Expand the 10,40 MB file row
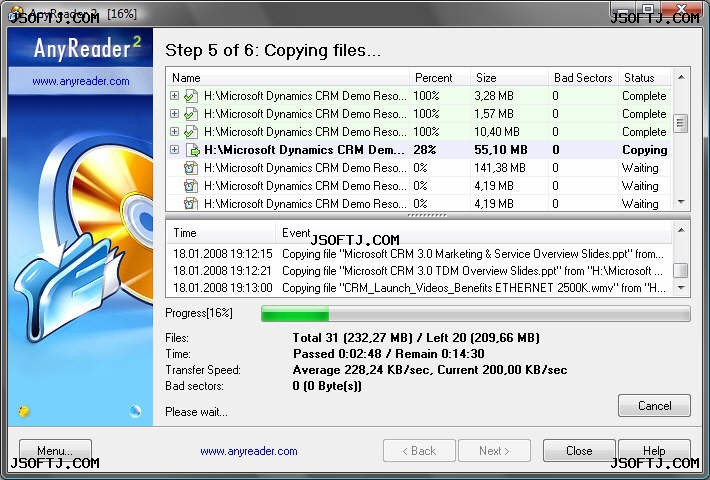 click(x=174, y=132)
